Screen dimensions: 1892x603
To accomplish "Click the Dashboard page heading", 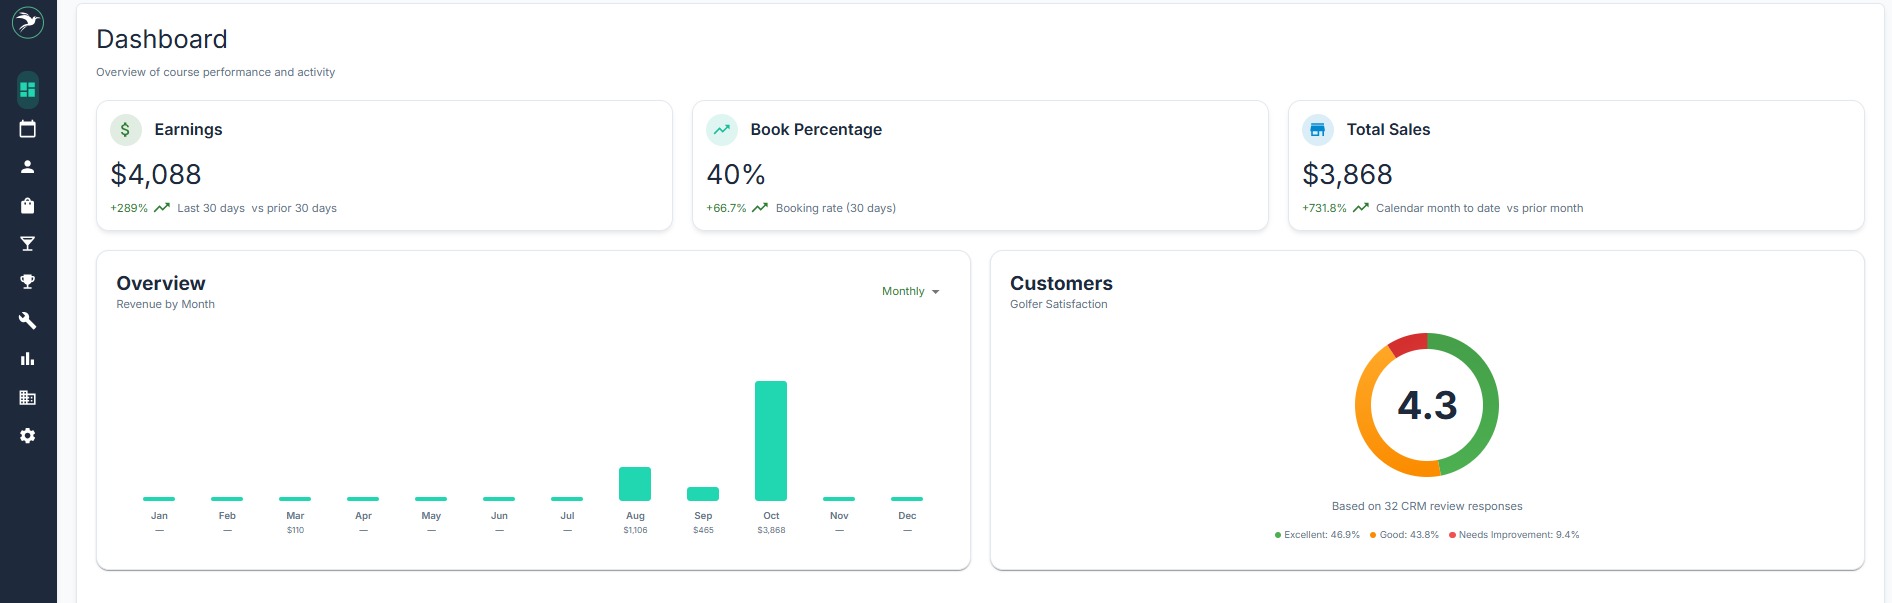I will tap(162, 39).
